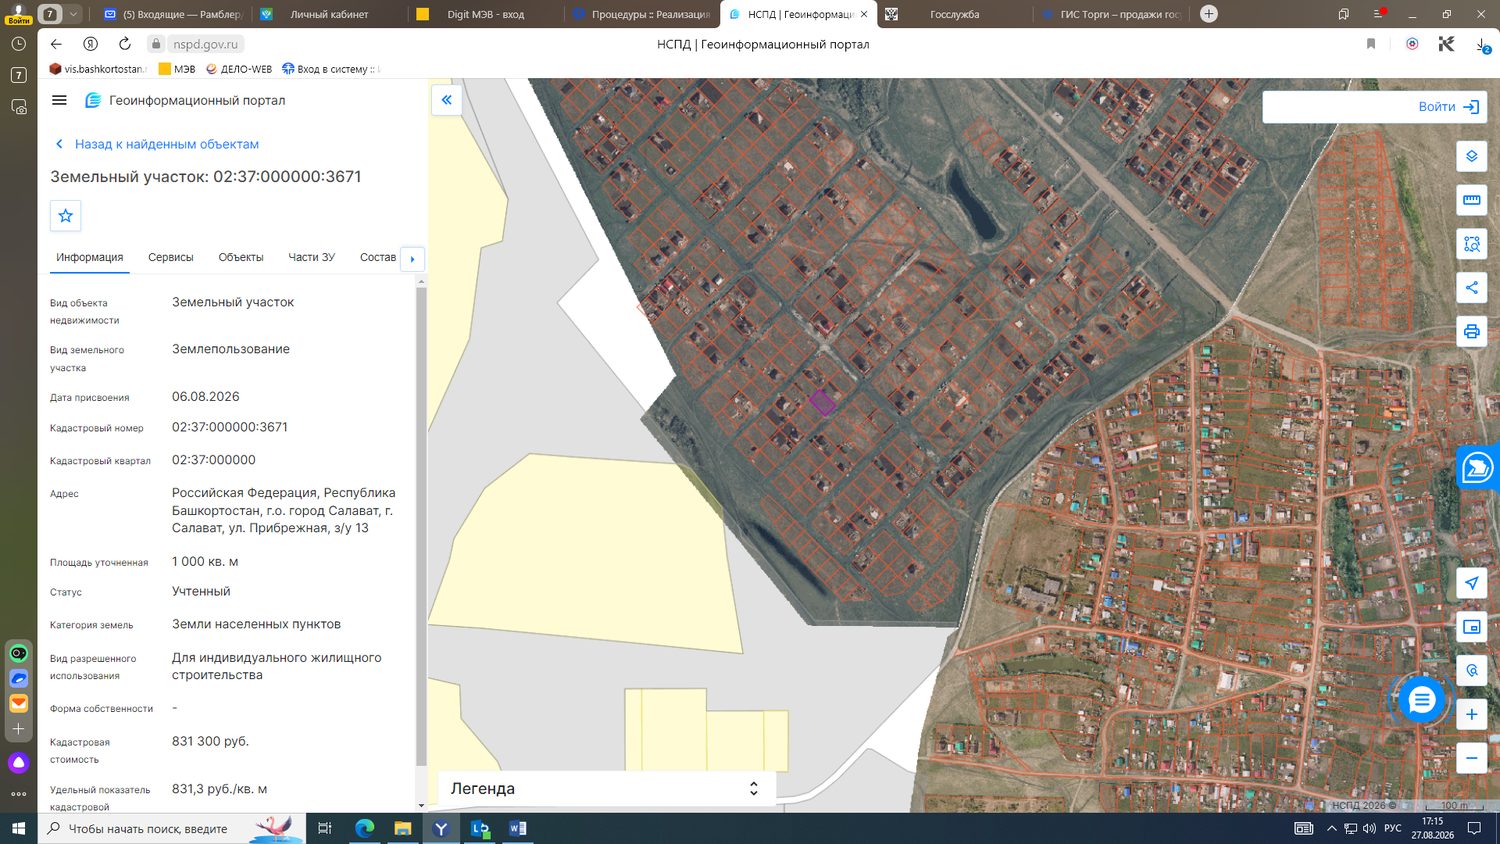Show hidden system tray icons
The image size is (1500, 844).
(x=1331, y=828)
